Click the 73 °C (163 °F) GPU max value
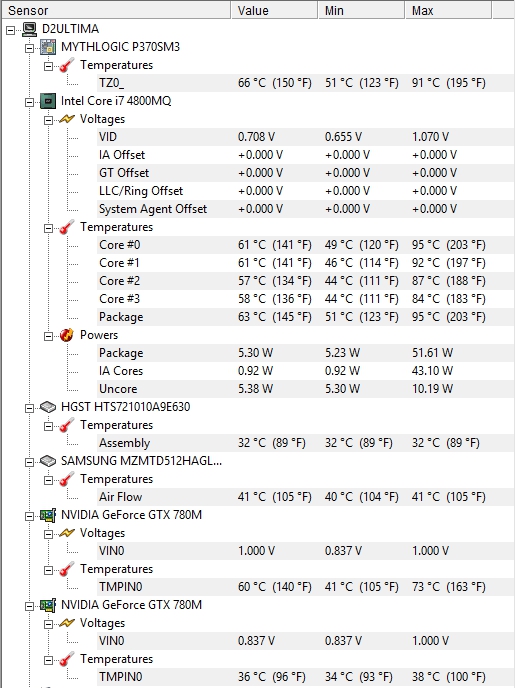The image size is (515, 688). pyautogui.click(x=448, y=587)
